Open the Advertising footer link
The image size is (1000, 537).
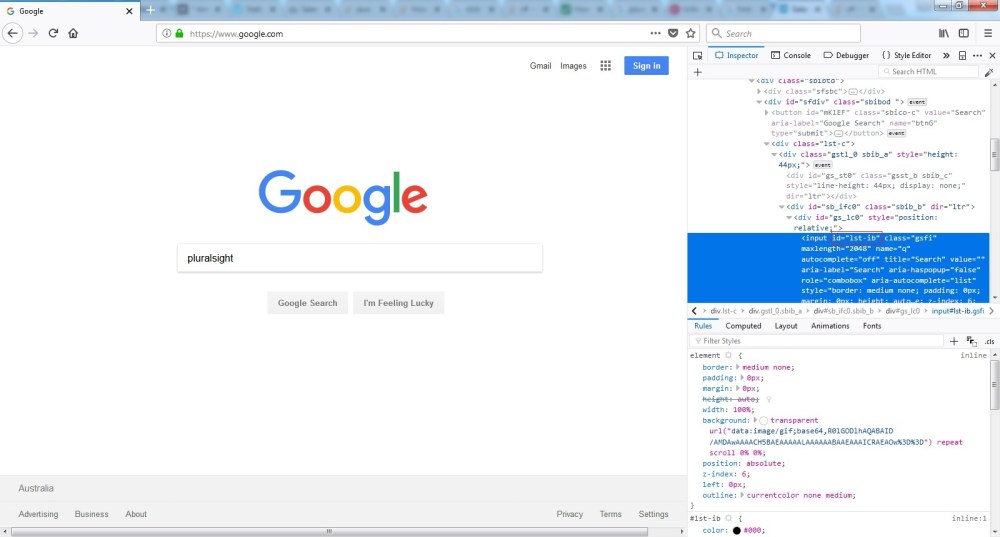pos(38,514)
